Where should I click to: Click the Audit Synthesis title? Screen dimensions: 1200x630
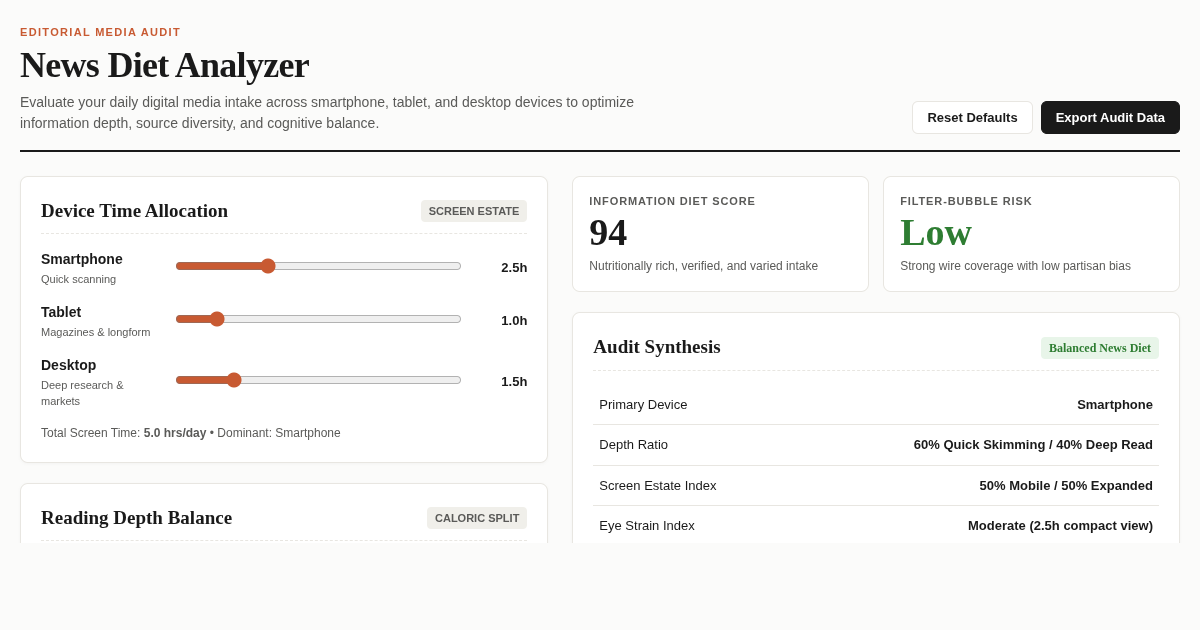(657, 347)
